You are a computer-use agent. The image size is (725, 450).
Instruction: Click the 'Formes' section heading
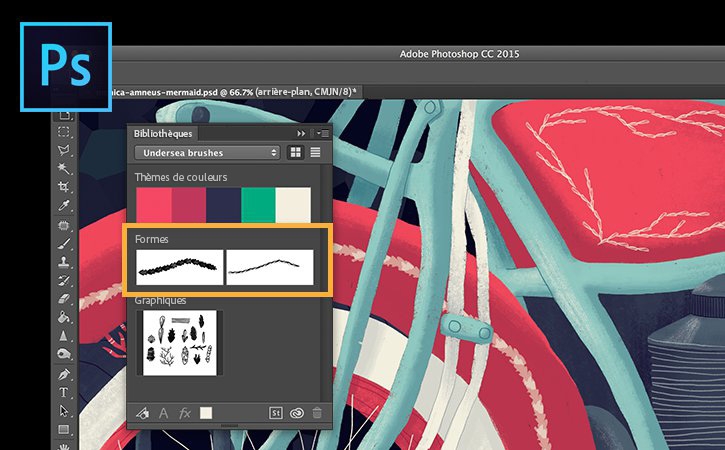(152, 239)
